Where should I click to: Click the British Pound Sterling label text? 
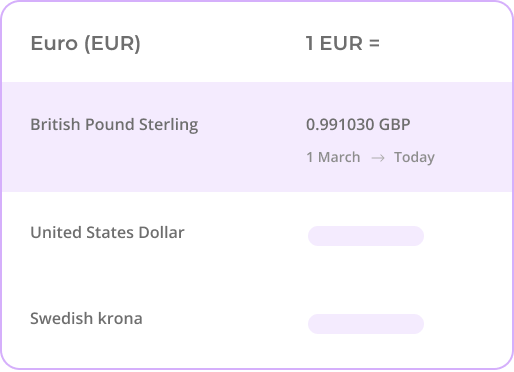point(114,125)
